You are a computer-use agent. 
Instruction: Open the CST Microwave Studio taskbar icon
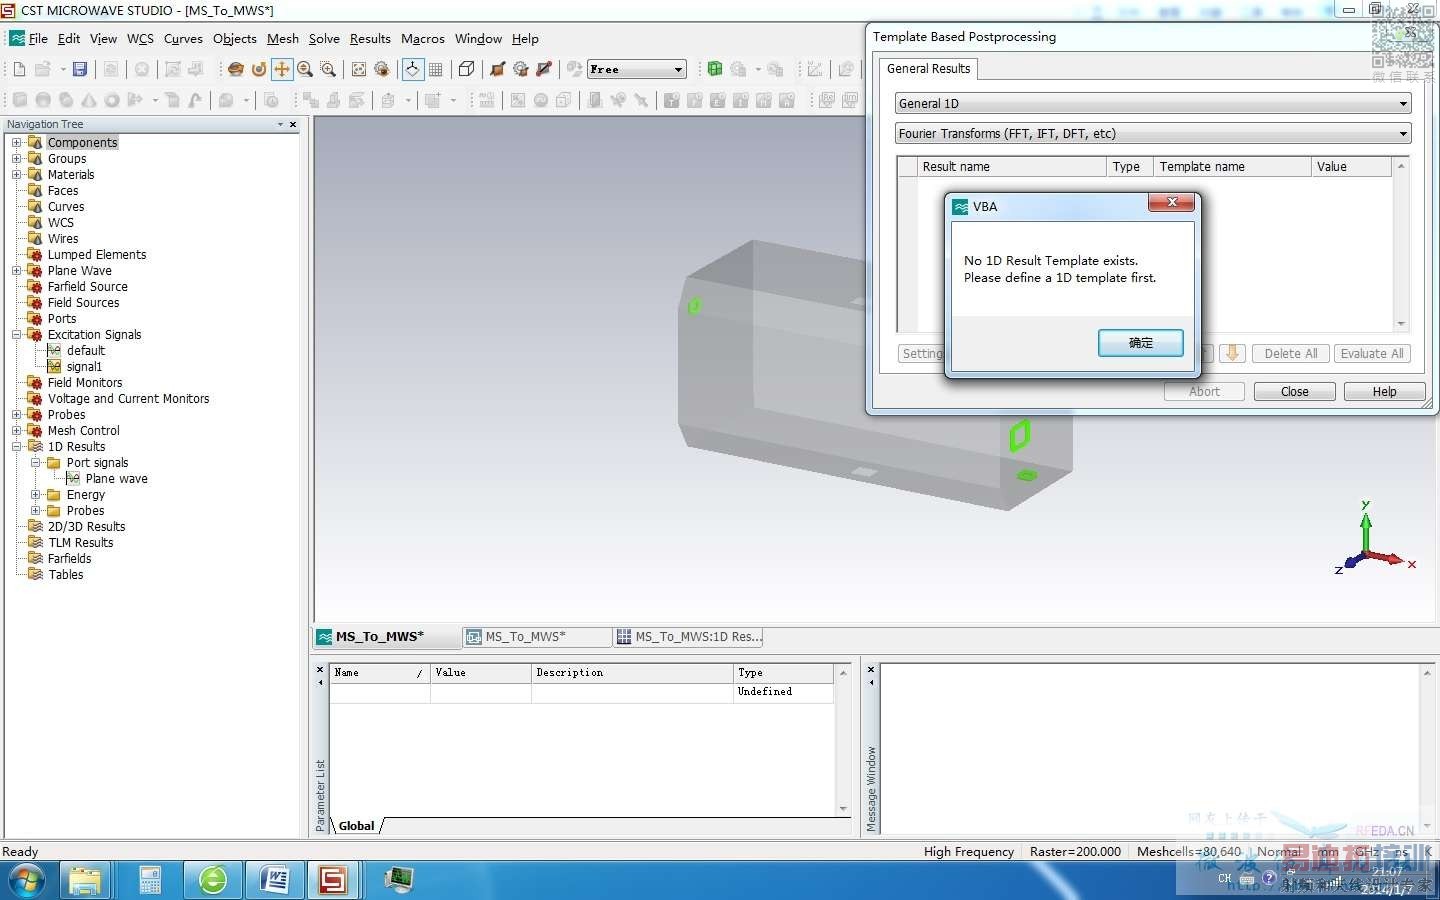pyautogui.click(x=333, y=880)
